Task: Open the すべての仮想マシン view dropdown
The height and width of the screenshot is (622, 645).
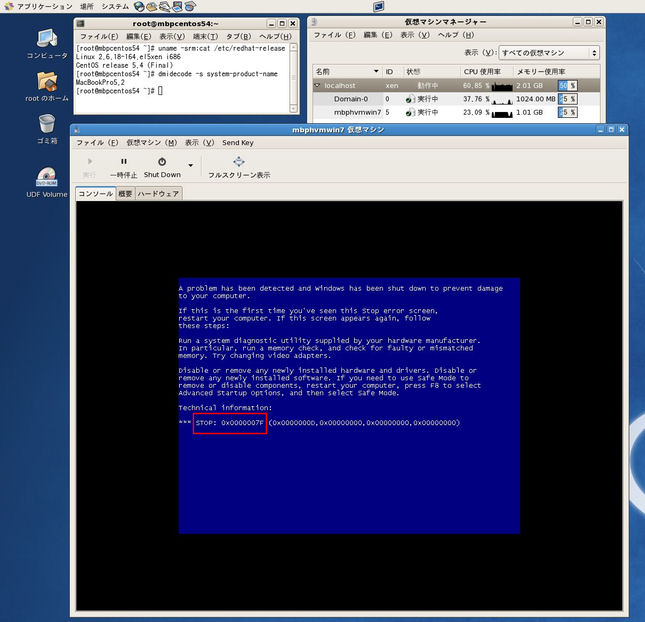Action: 549,53
